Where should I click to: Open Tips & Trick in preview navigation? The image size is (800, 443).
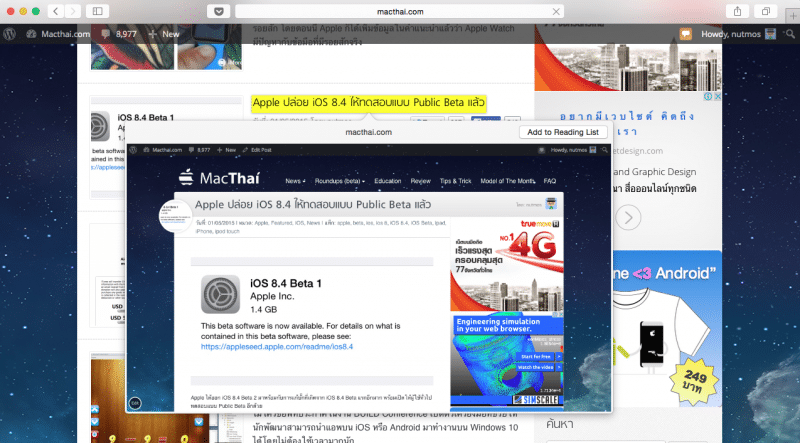point(456,181)
